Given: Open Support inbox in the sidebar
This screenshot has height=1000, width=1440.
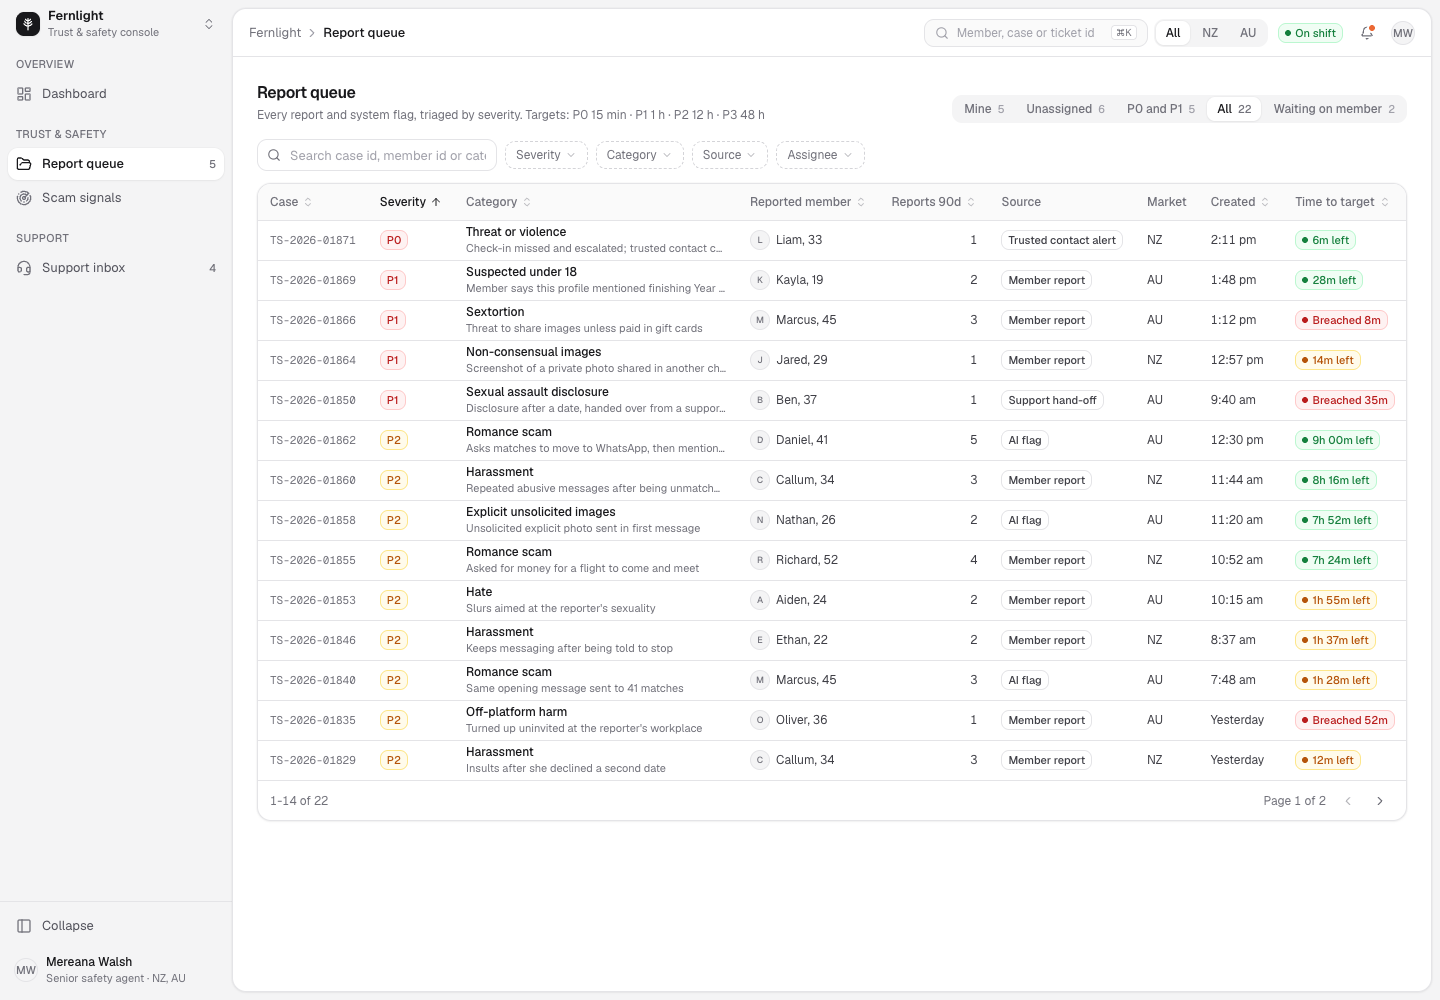Looking at the screenshot, I should pos(116,268).
